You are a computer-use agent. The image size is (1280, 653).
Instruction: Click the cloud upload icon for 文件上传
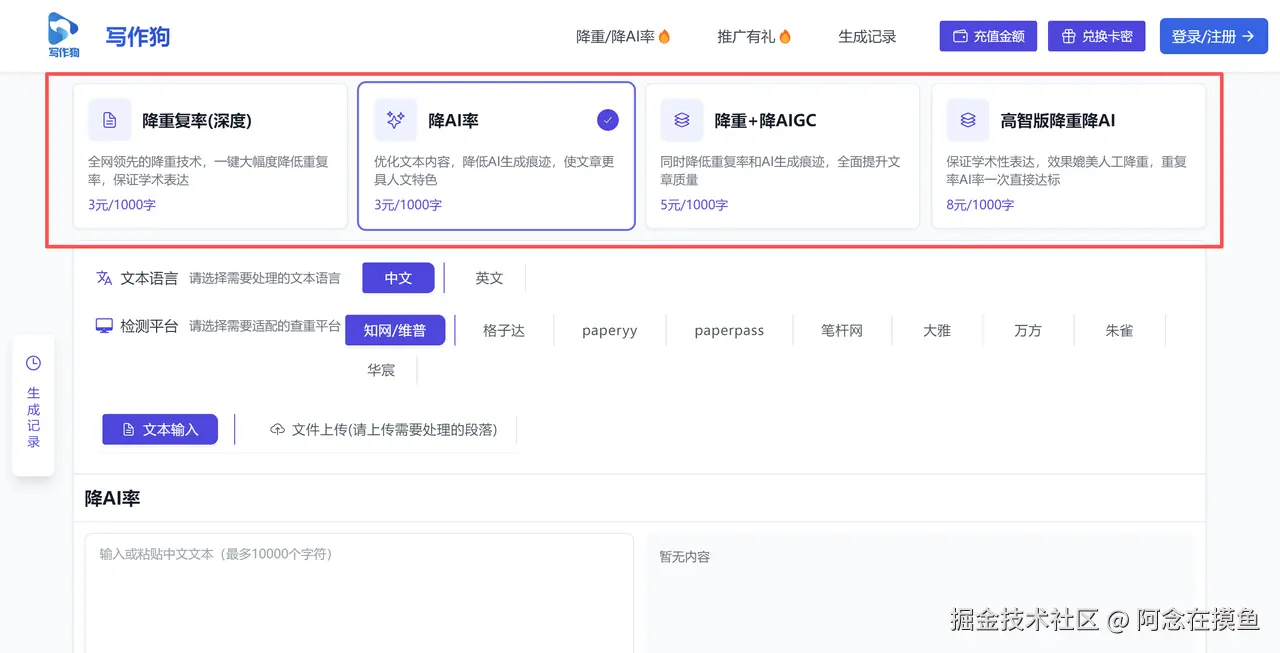coord(278,429)
